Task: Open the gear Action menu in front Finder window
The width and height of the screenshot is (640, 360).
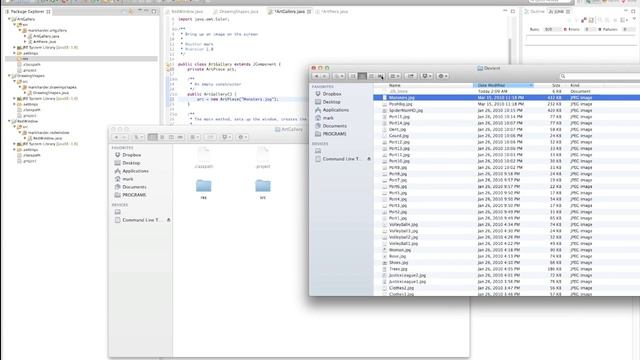Action: tap(442, 76)
